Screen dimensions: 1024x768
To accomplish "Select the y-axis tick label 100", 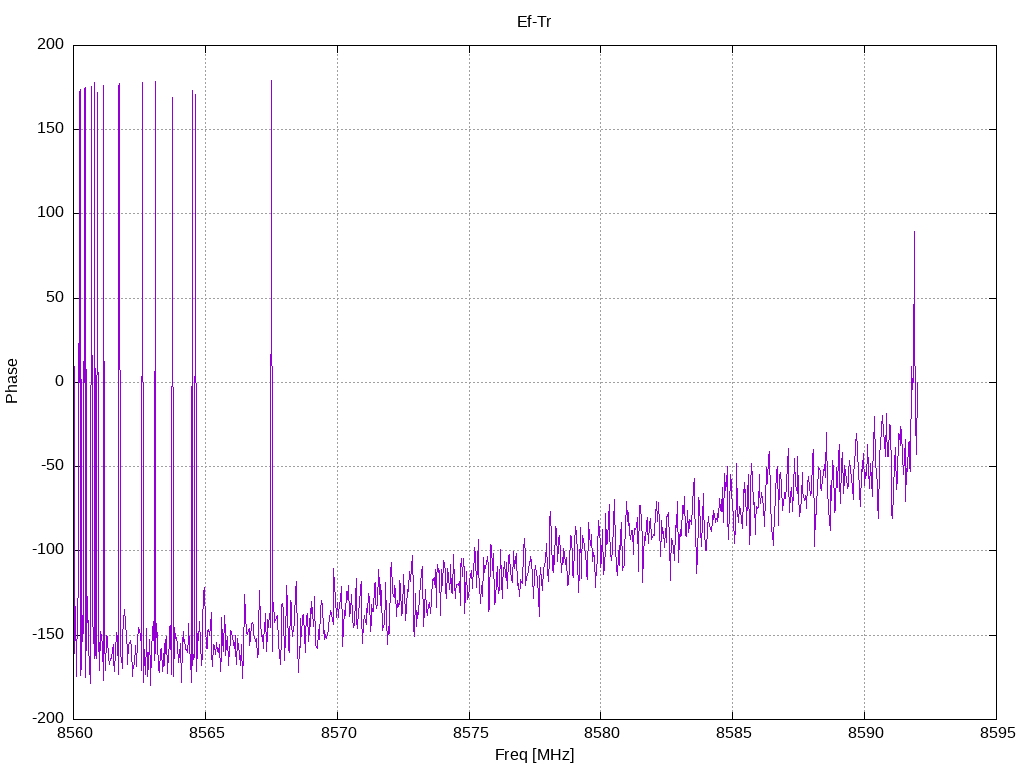I will (x=51, y=213).
